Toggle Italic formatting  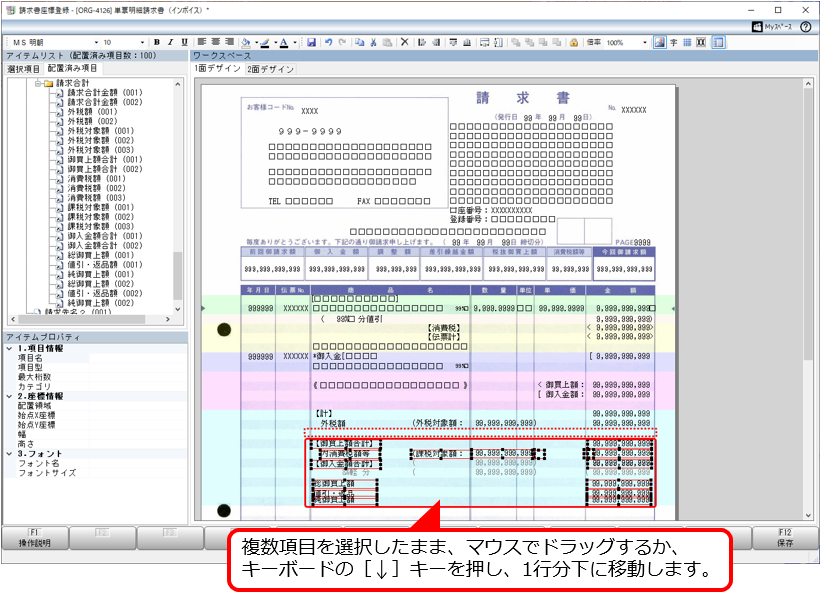pyautogui.click(x=170, y=42)
